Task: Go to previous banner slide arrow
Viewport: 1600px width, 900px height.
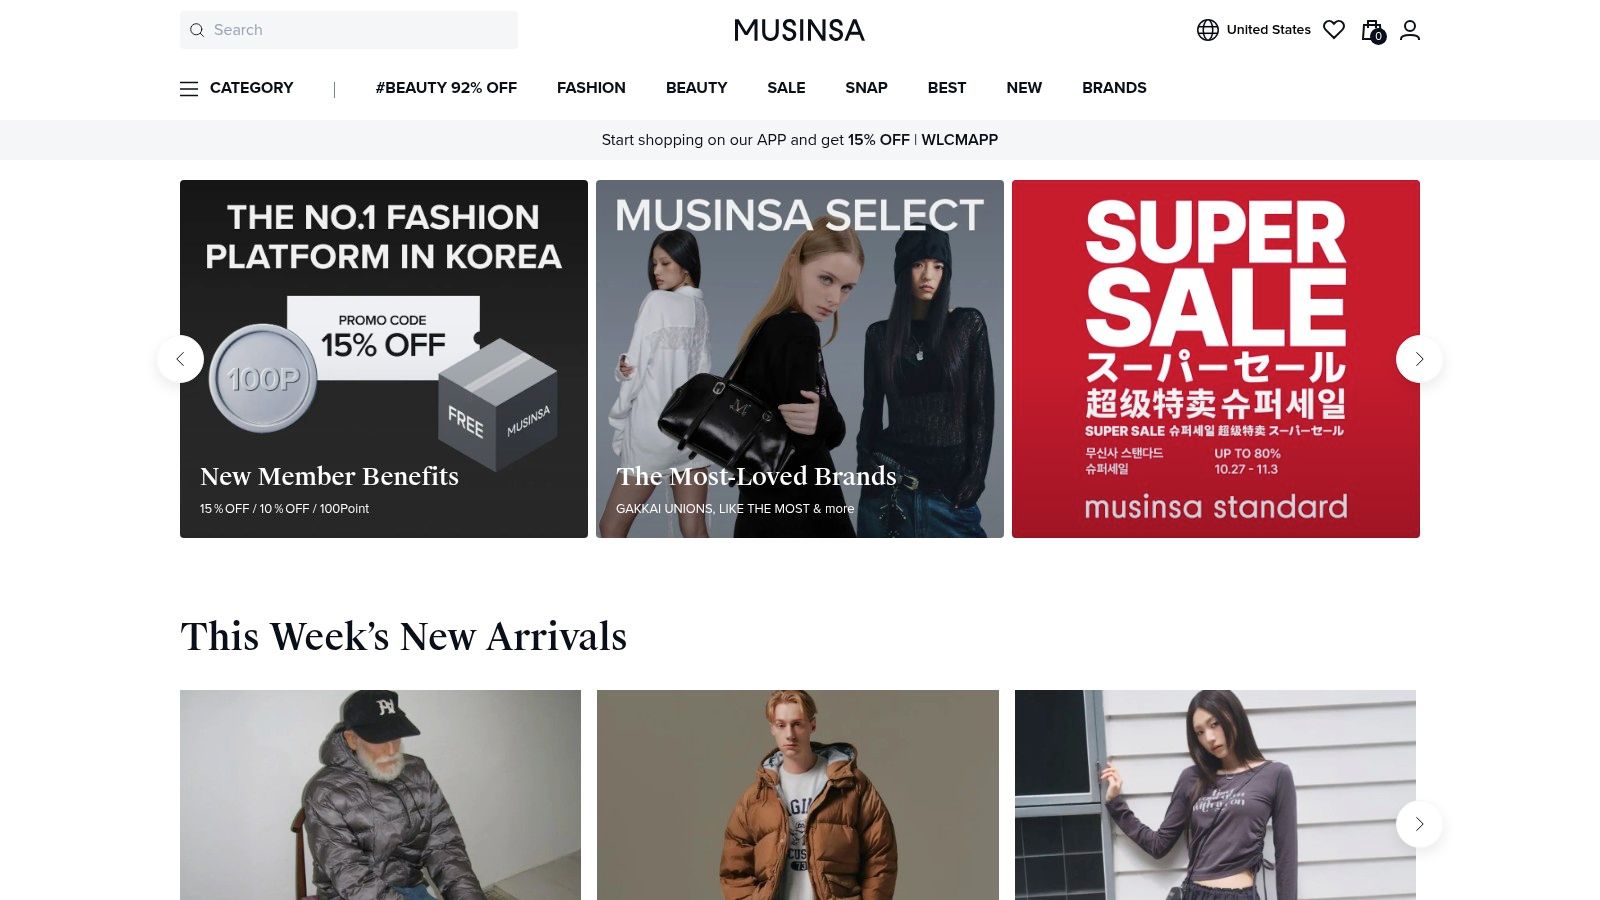Action: point(180,359)
